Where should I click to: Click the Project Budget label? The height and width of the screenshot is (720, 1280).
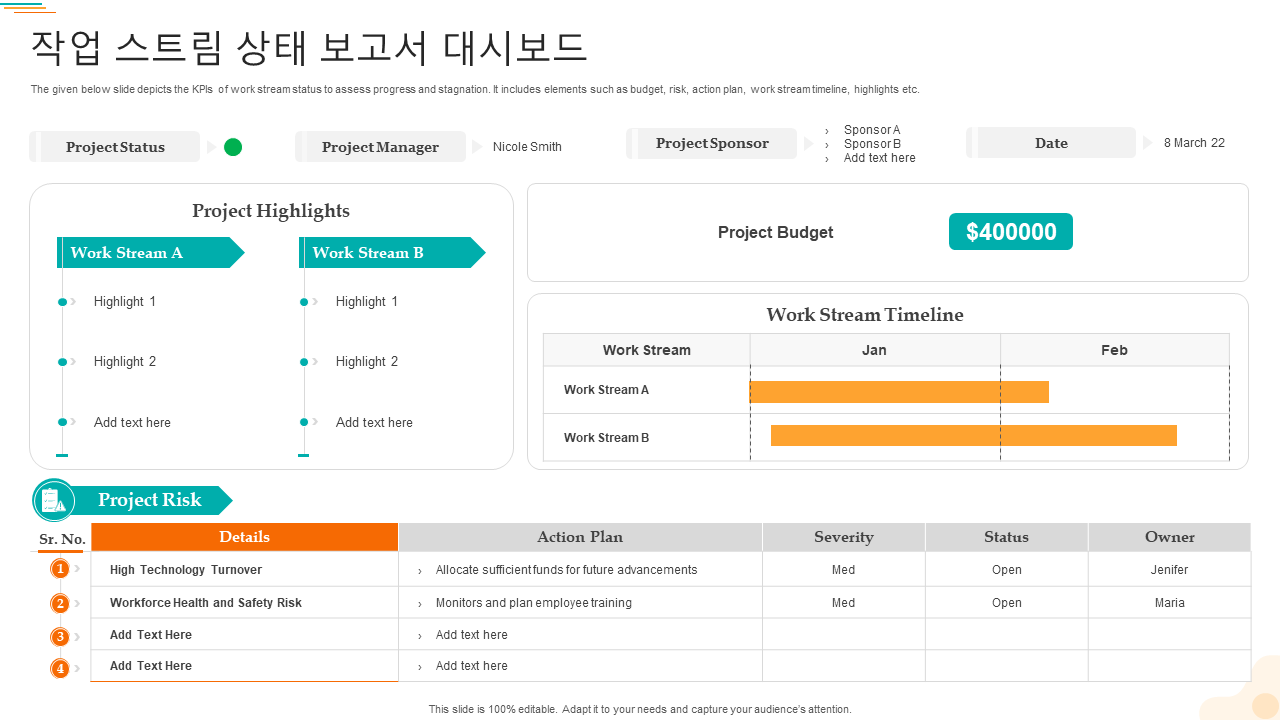[776, 232]
